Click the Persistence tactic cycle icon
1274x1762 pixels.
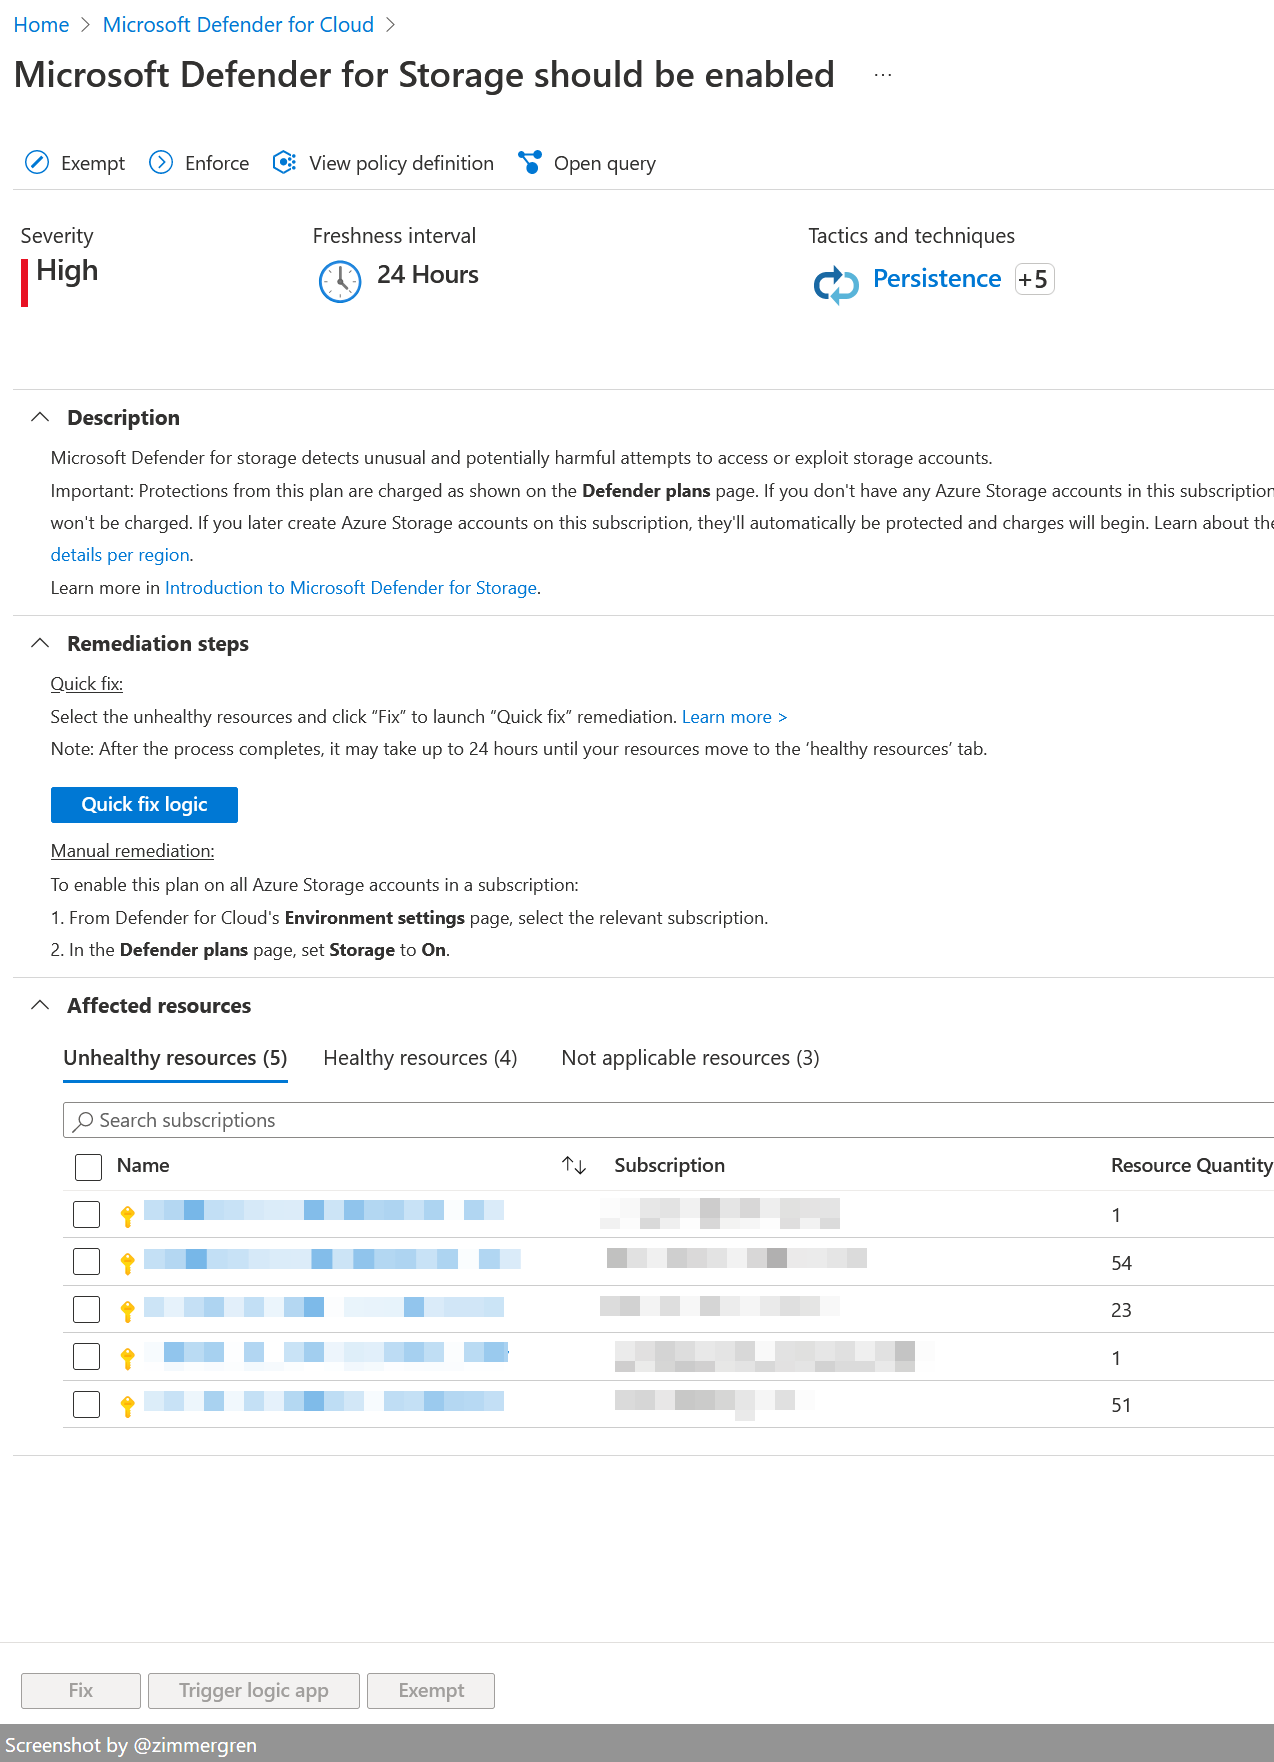tap(836, 285)
